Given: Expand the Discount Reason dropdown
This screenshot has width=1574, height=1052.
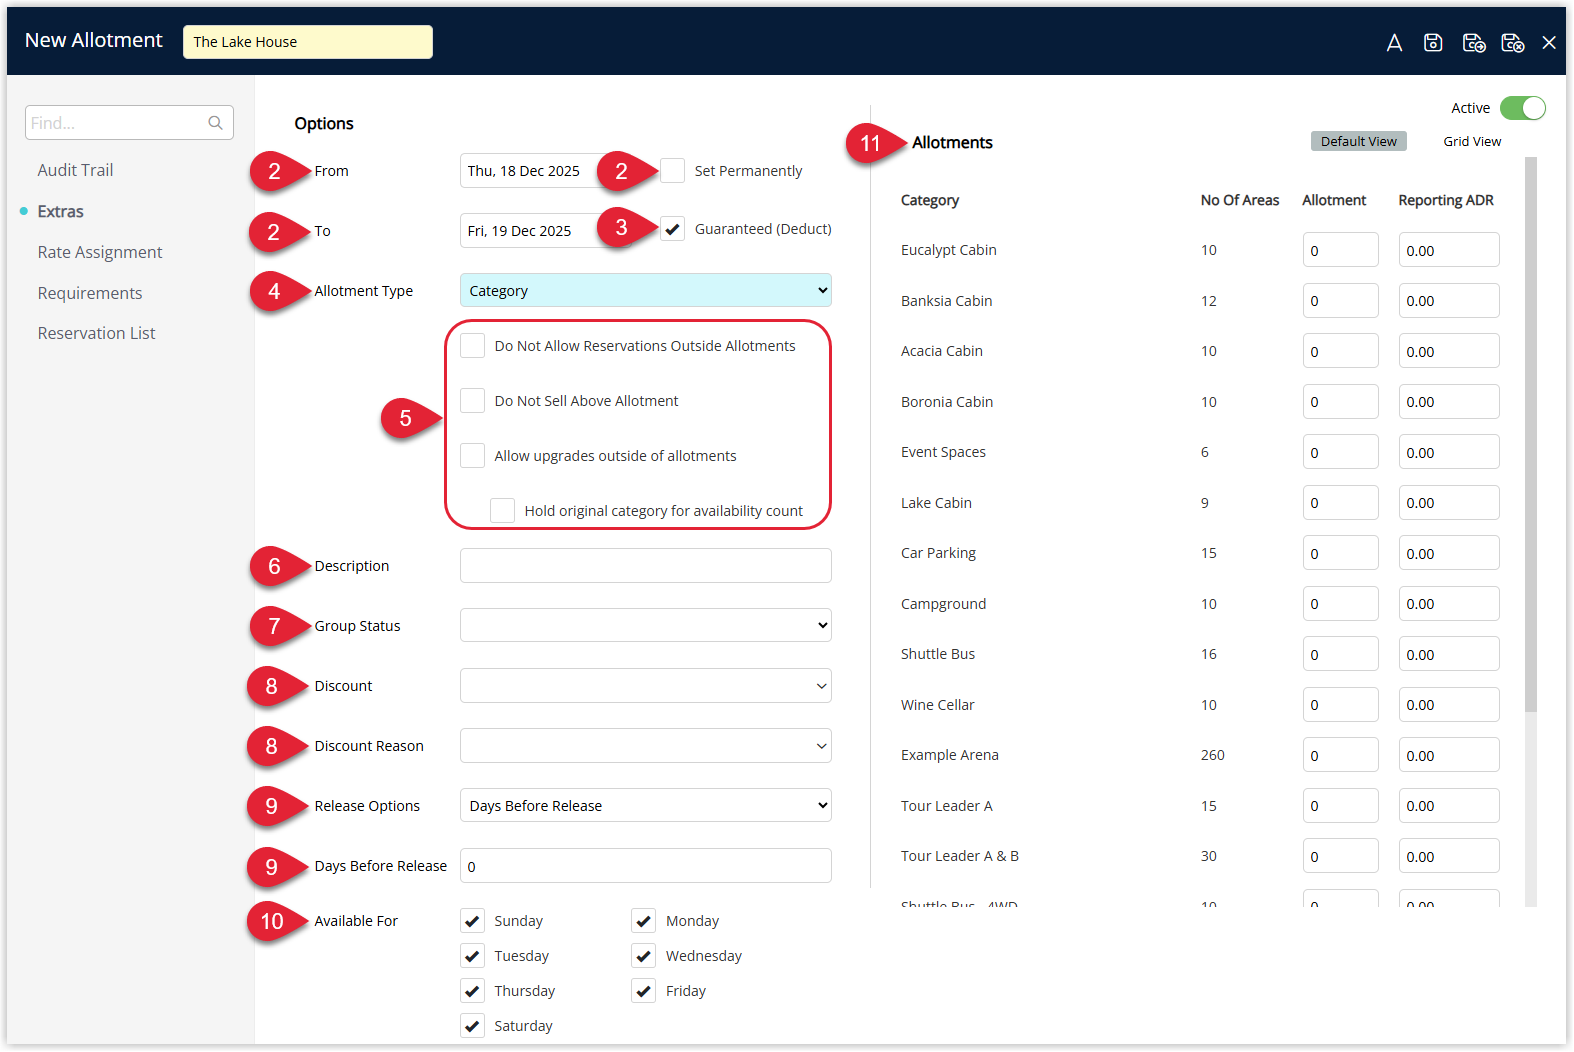Looking at the screenshot, I should pyautogui.click(x=646, y=746).
